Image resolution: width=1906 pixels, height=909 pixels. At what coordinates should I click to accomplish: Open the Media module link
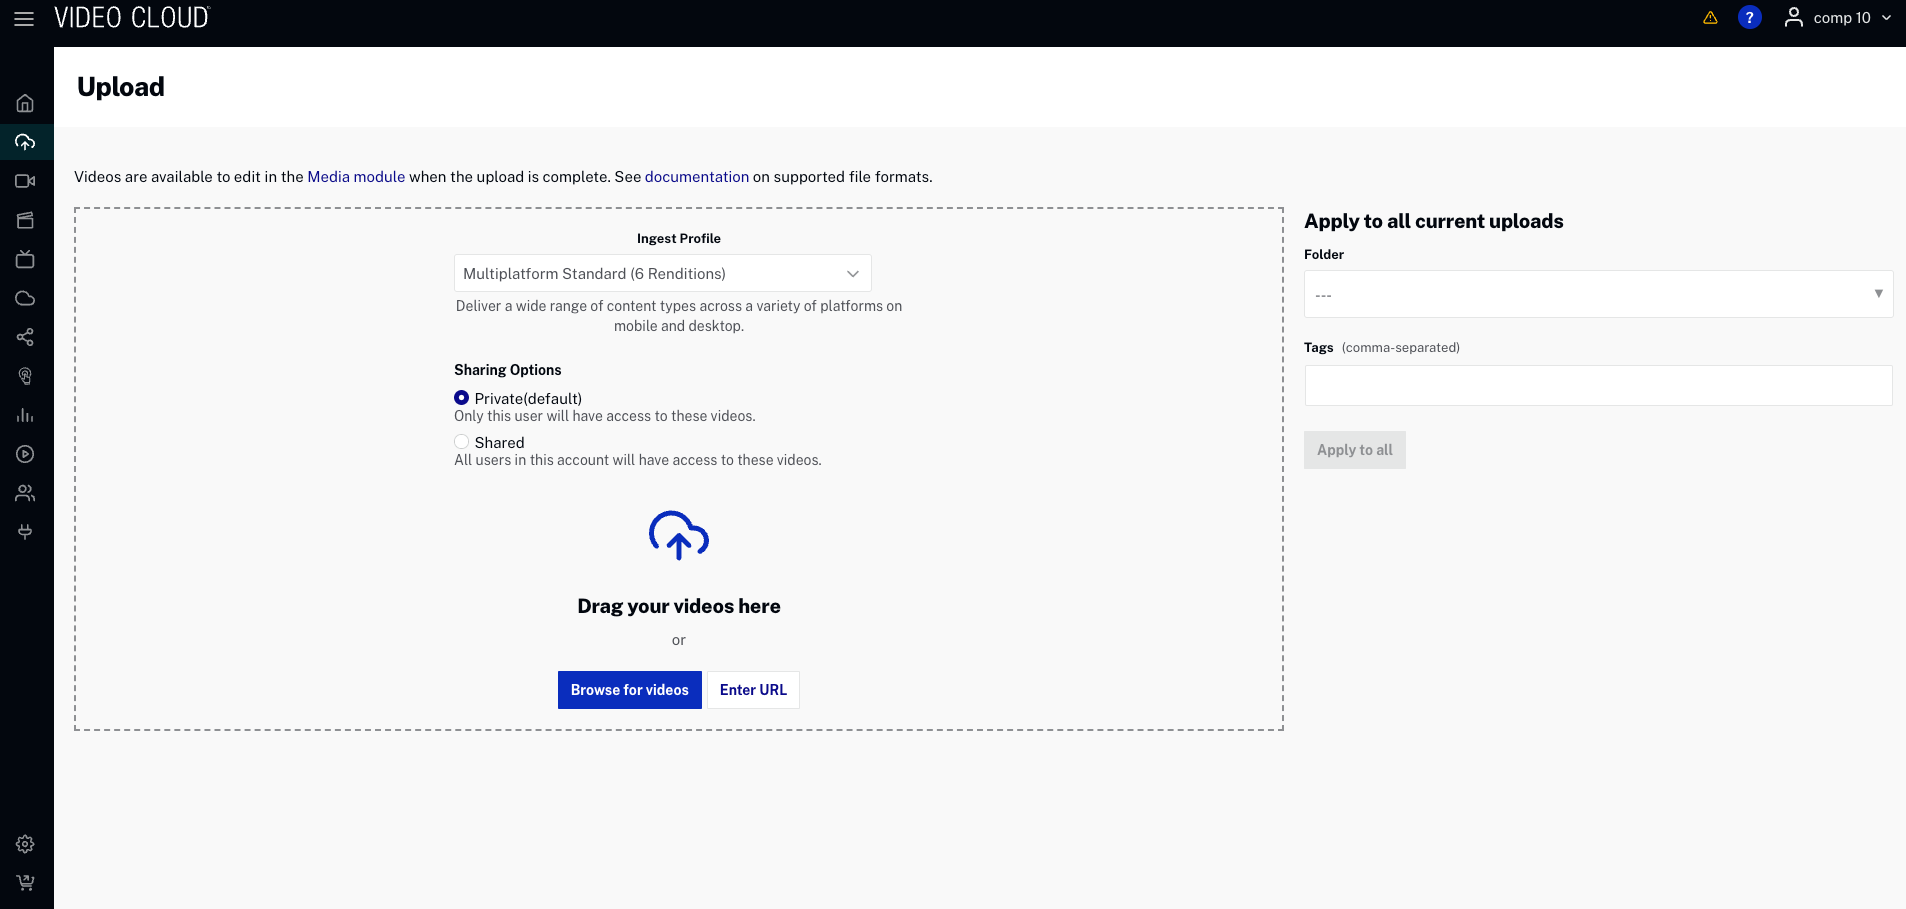356,177
